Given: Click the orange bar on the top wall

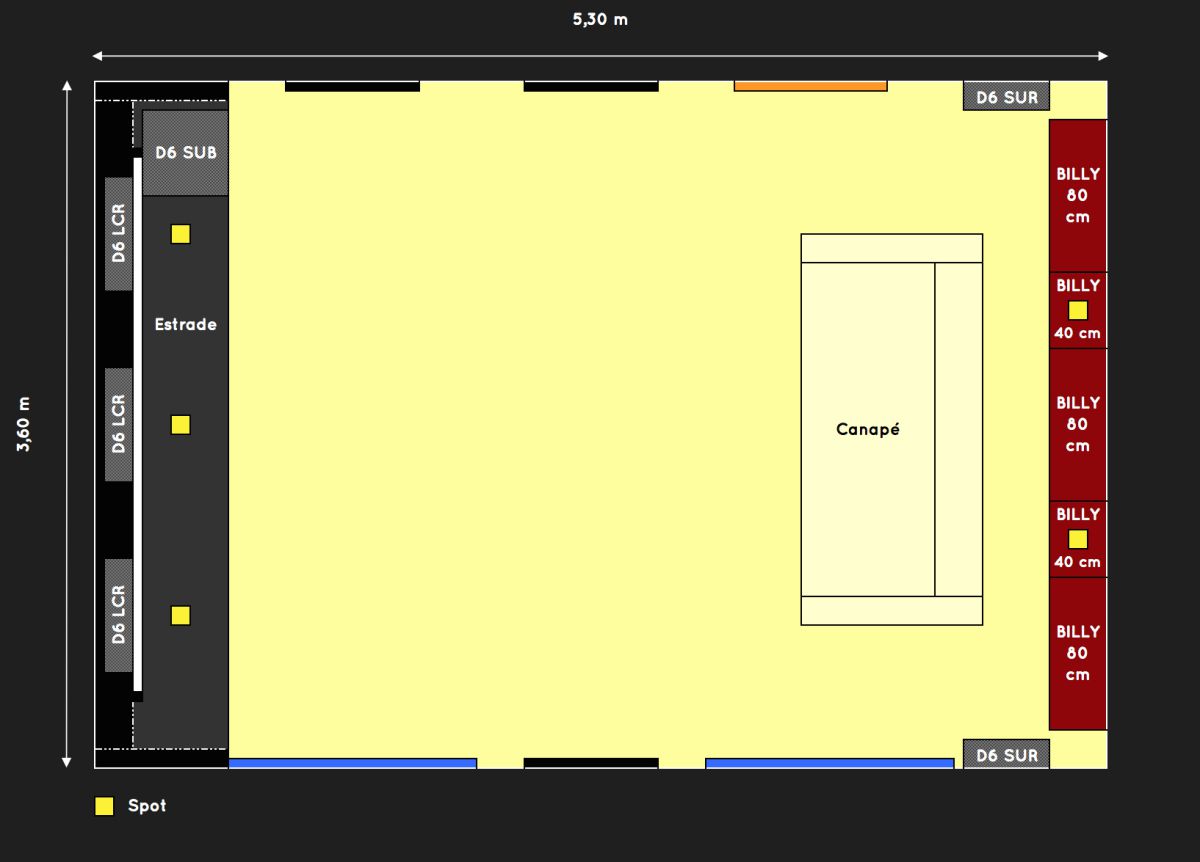Looking at the screenshot, I should pyautogui.click(x=810, y=86).
